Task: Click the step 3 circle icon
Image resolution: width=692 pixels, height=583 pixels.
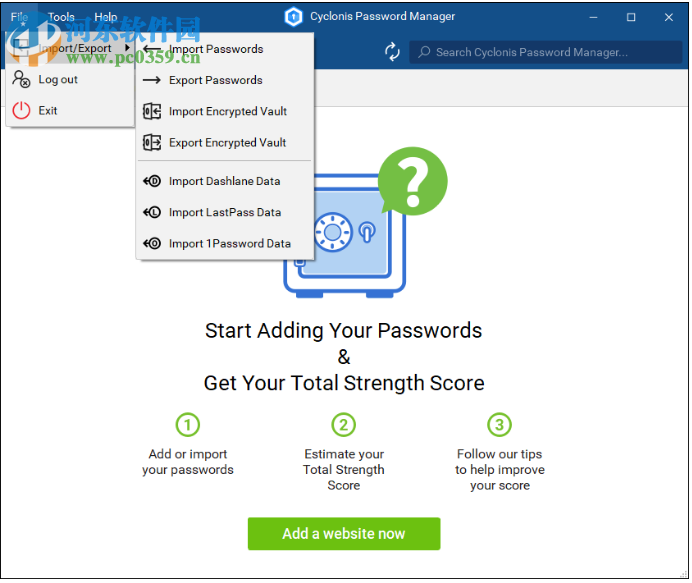Action: point(499,425)
